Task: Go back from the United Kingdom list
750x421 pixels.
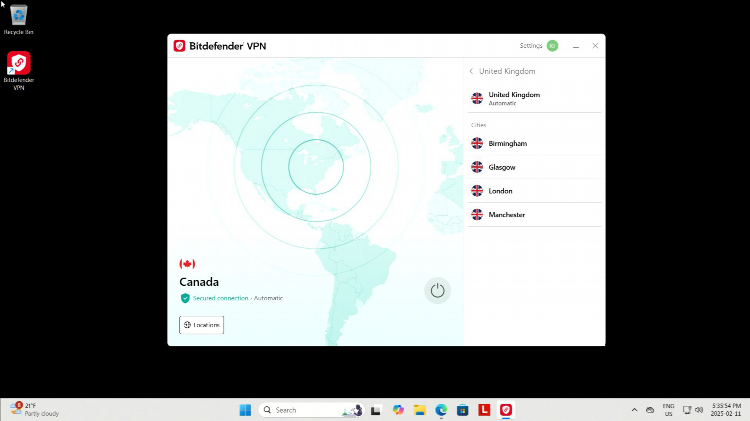Action: pyautogui.click(x=471, y=71)
